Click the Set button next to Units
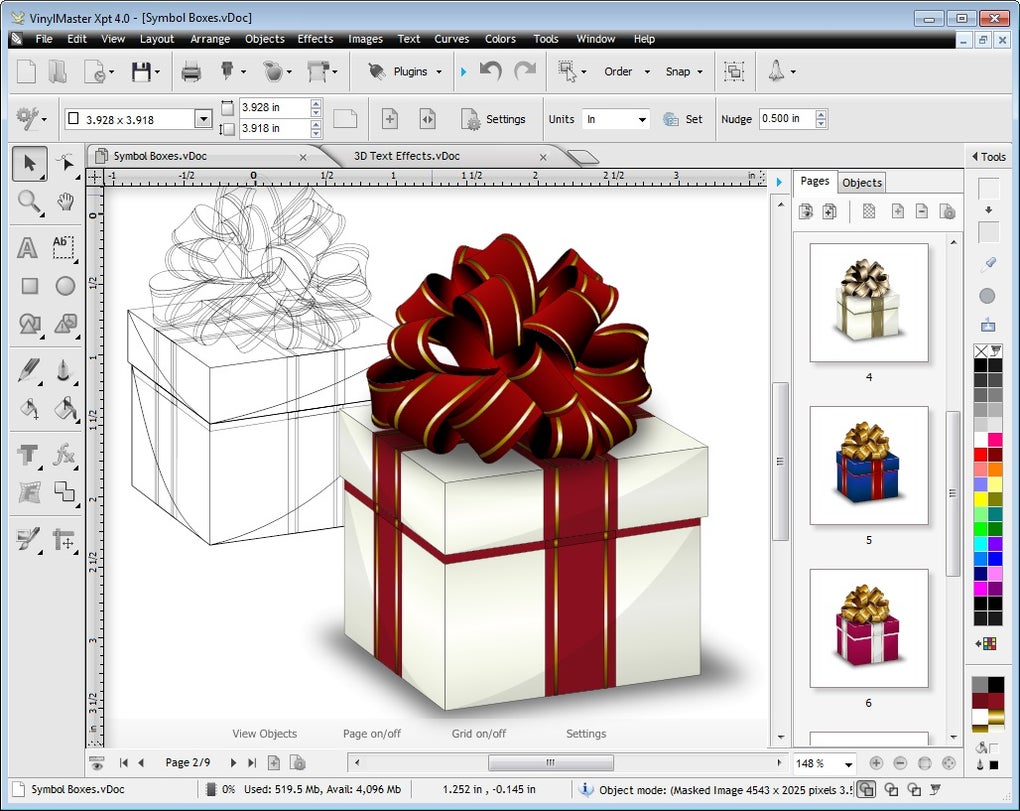The width and height of the screenshot is (1020, 811). coord(683,119)
